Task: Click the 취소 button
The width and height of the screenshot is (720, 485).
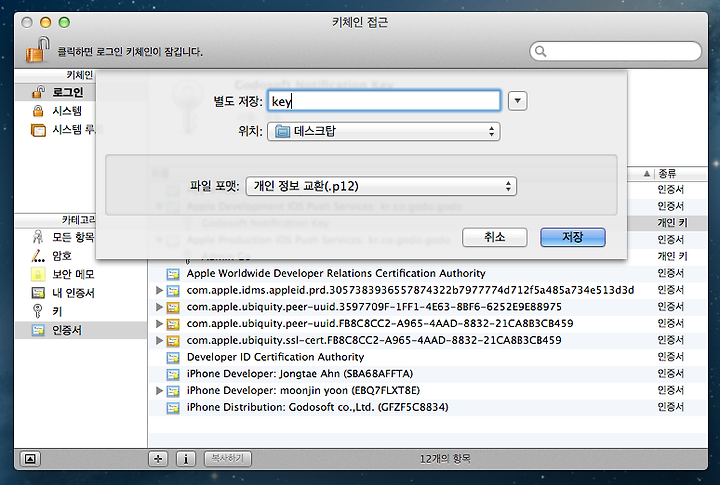Action: point(495,237)
